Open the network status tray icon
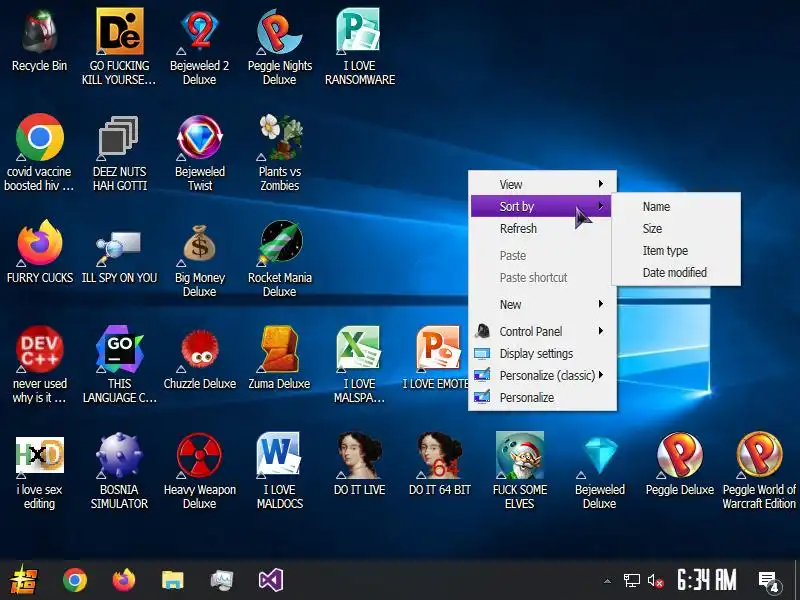This screenshot has width=800, height=600. [x=632, y=580]
